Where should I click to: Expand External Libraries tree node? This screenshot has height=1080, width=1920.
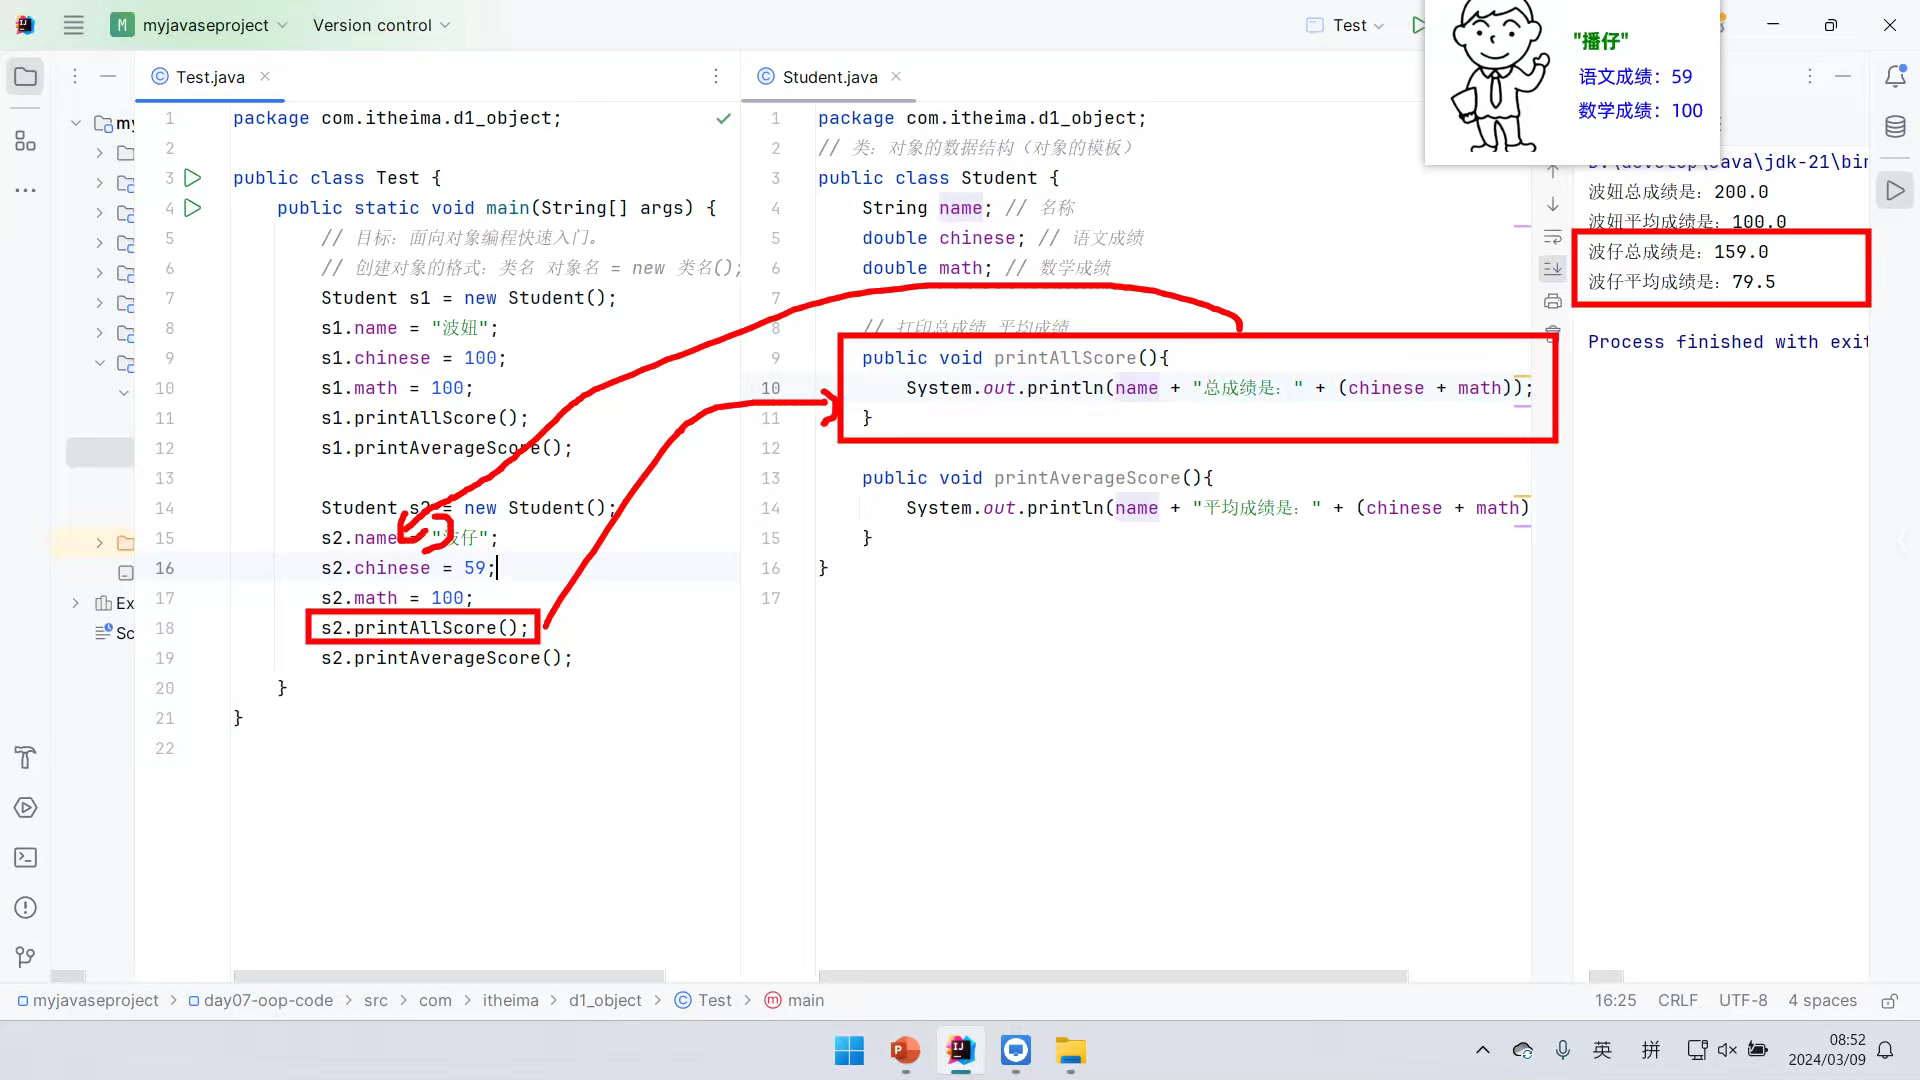76,603
